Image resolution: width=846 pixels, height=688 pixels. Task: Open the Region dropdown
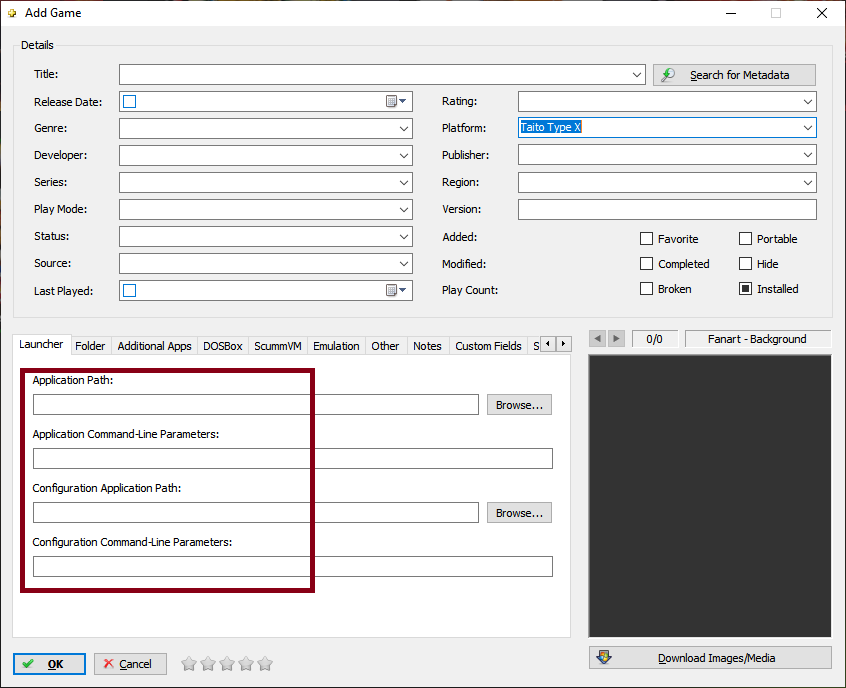click(x=808, y=182)
